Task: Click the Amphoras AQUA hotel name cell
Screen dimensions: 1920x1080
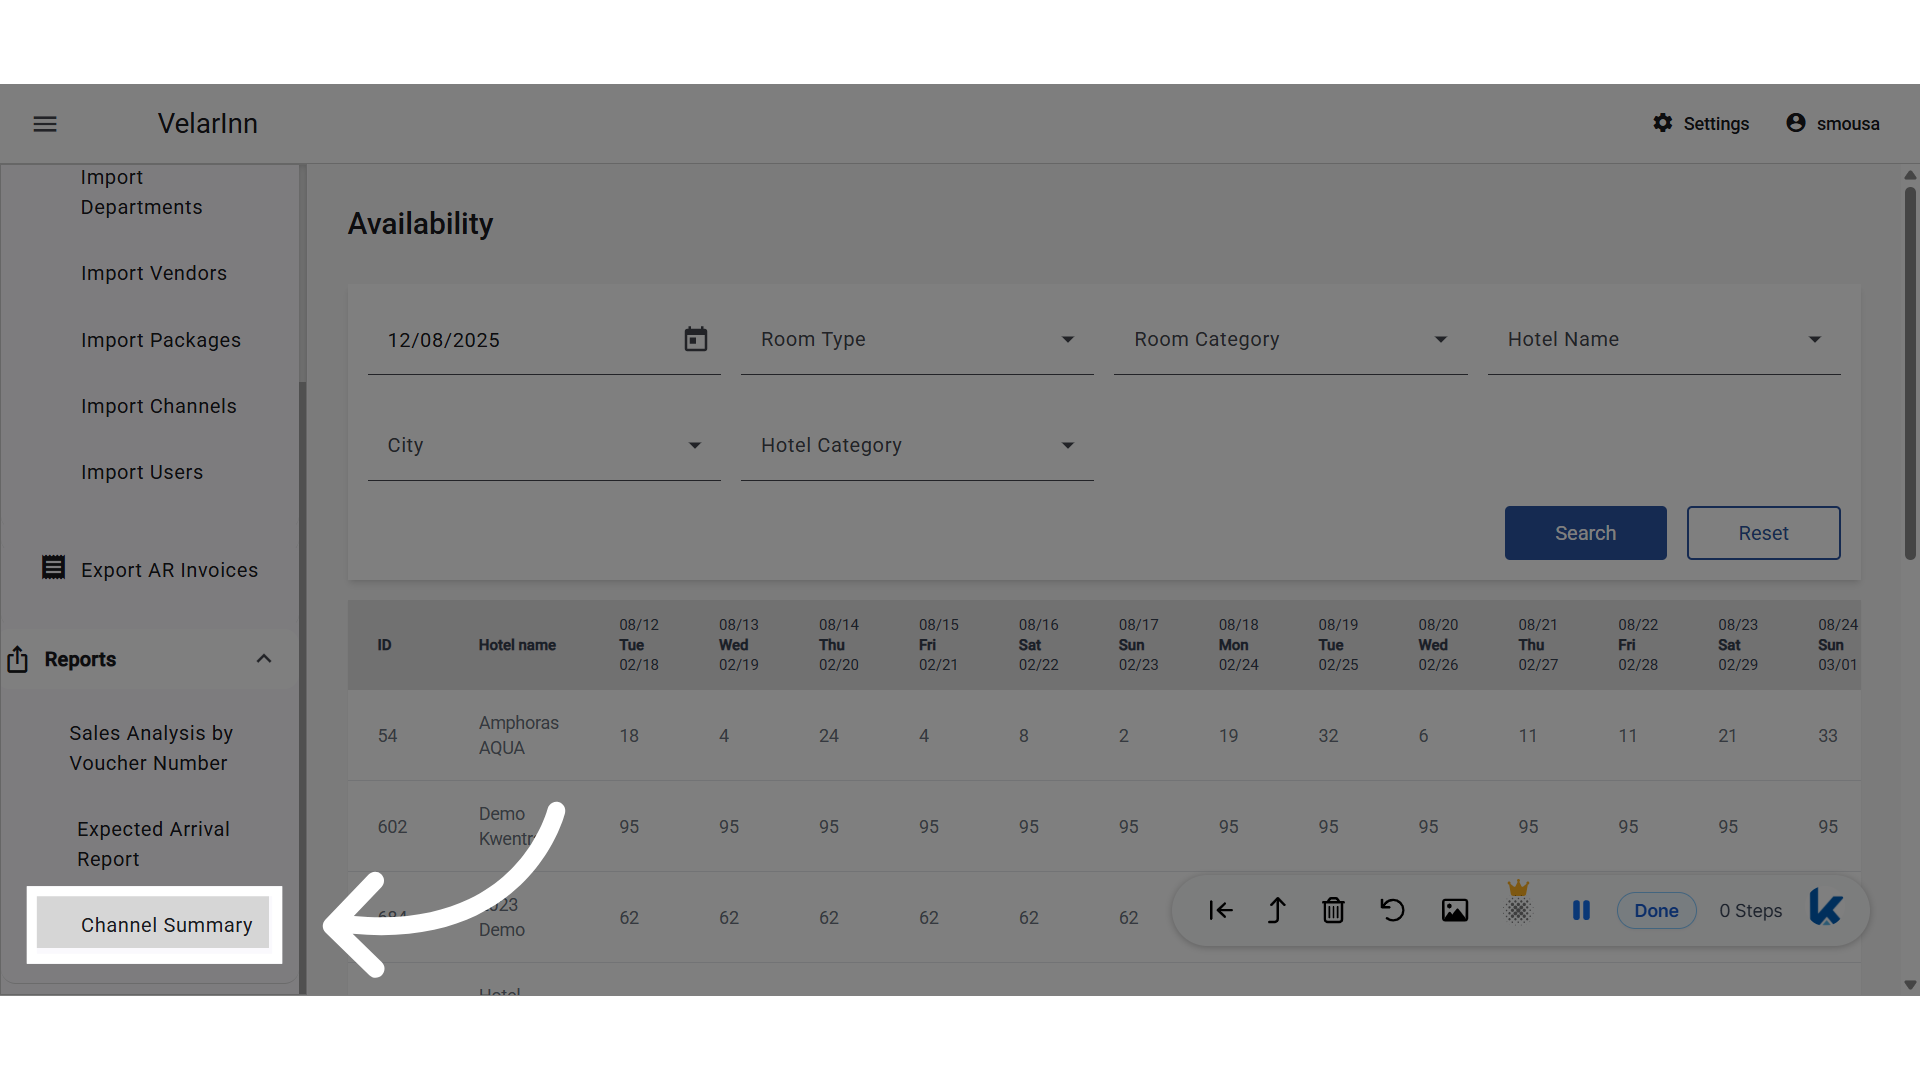Action: pyautogui.click(x=519, y=735)
